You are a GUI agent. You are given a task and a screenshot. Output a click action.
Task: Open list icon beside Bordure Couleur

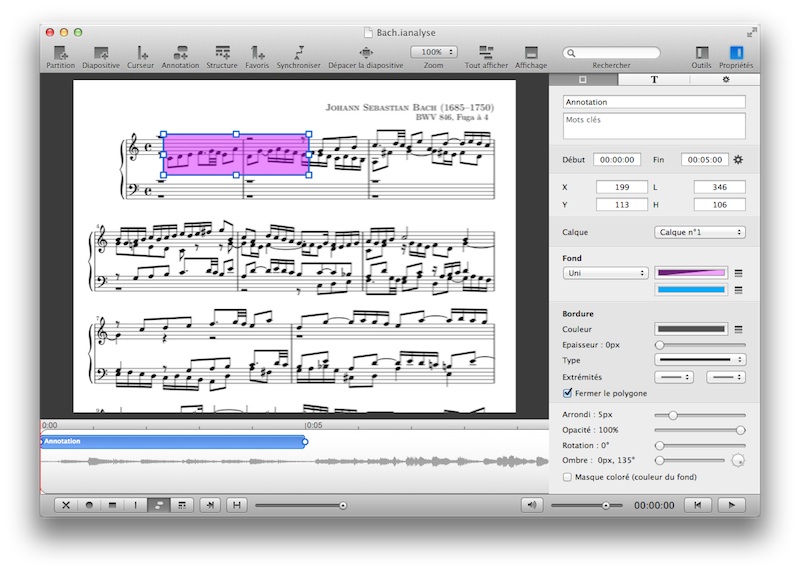[x=738, y=329]
